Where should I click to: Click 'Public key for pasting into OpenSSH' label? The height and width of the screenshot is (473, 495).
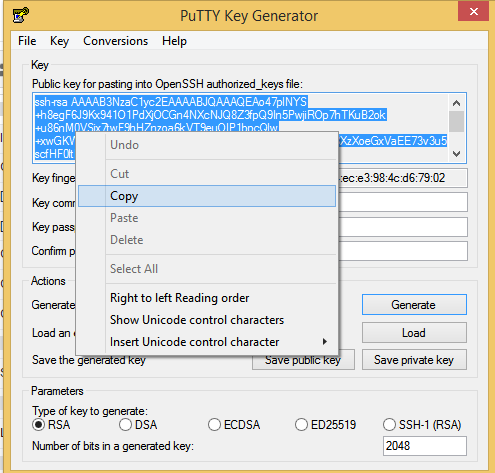(167, 84)
